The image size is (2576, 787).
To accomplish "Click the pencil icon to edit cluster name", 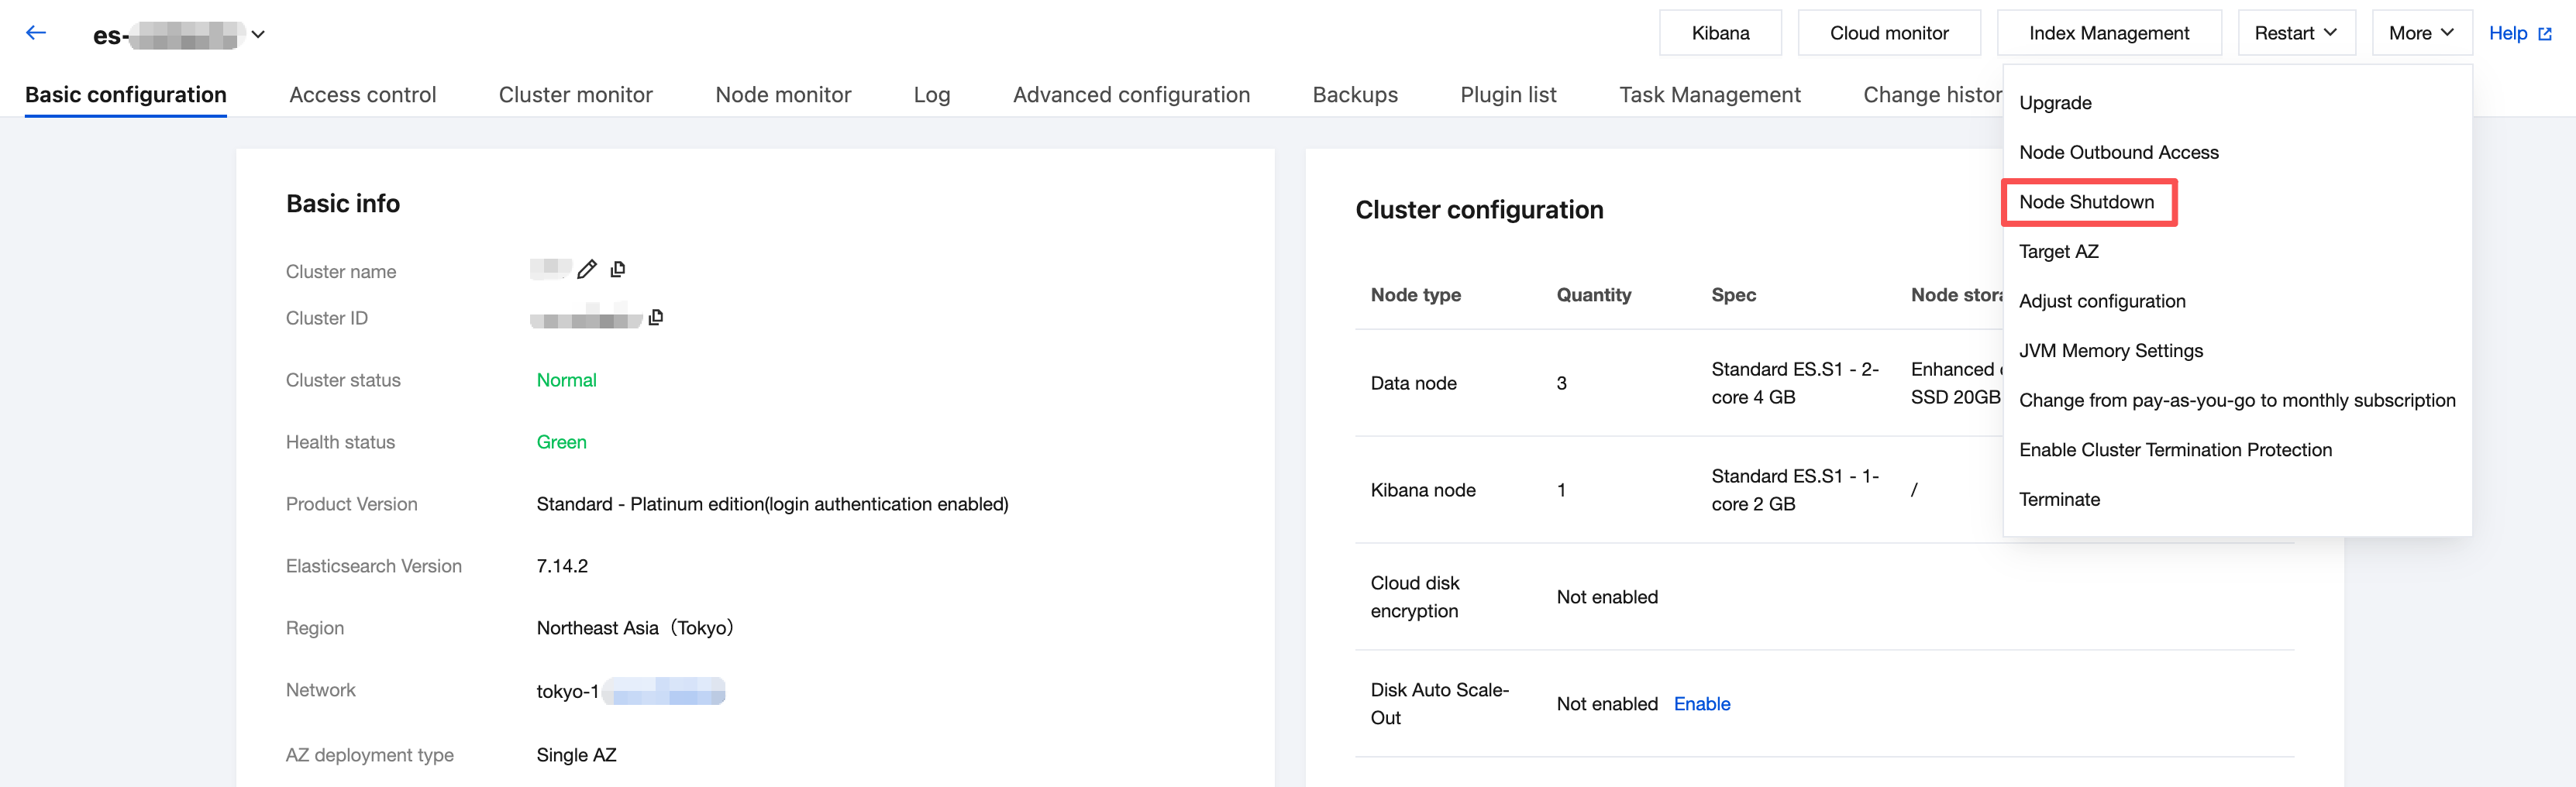I will [587, 269].
